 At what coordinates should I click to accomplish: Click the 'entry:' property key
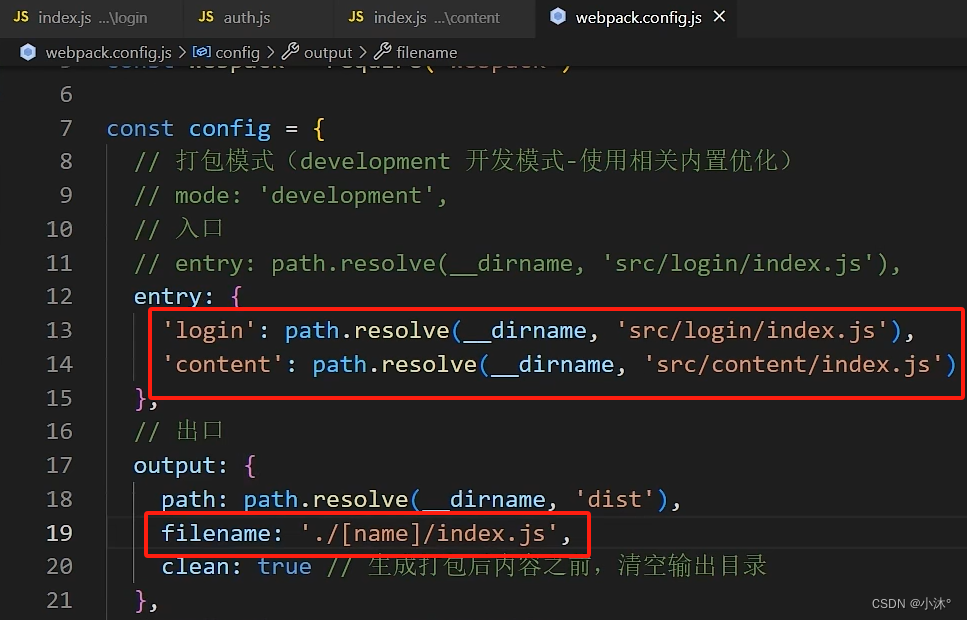(174, 297)
